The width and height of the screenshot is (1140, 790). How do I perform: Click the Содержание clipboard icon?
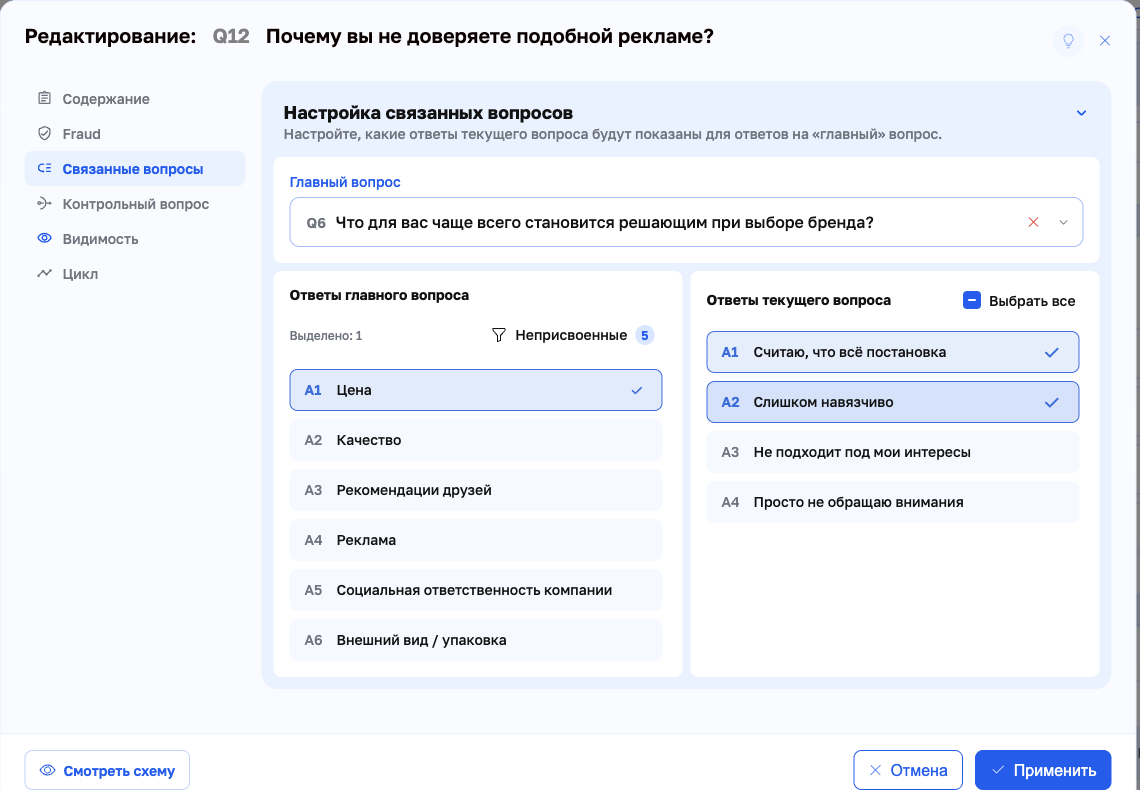coord(44,98)
